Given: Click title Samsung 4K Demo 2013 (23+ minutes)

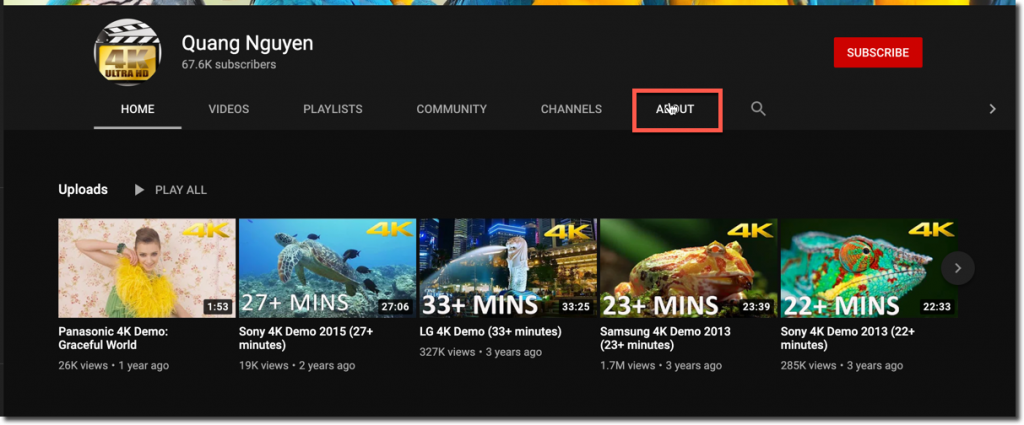Looking at the screenshot, I should click(x=665, y=338).
